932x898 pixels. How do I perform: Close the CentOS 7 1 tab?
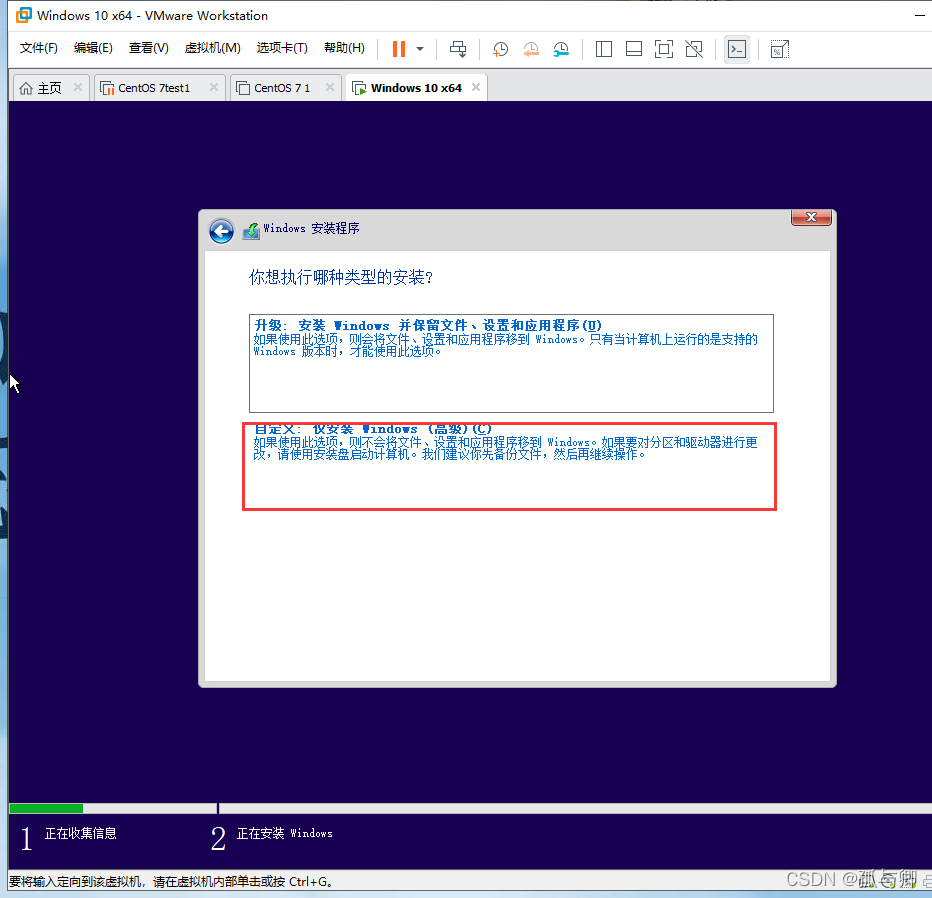click(330, 87)
